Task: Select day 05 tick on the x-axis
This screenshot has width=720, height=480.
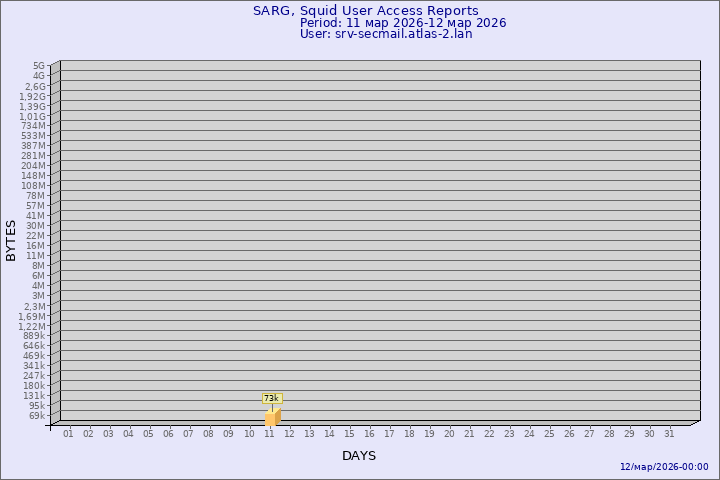Action: [x=148, y=434]
